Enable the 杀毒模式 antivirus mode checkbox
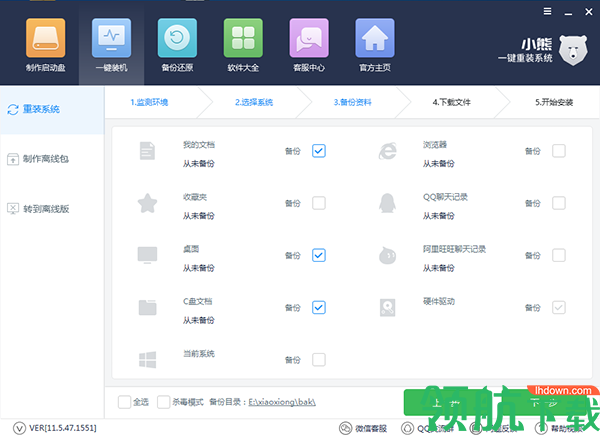Viewport: 600px width, 438px height. tap(163, 402)
